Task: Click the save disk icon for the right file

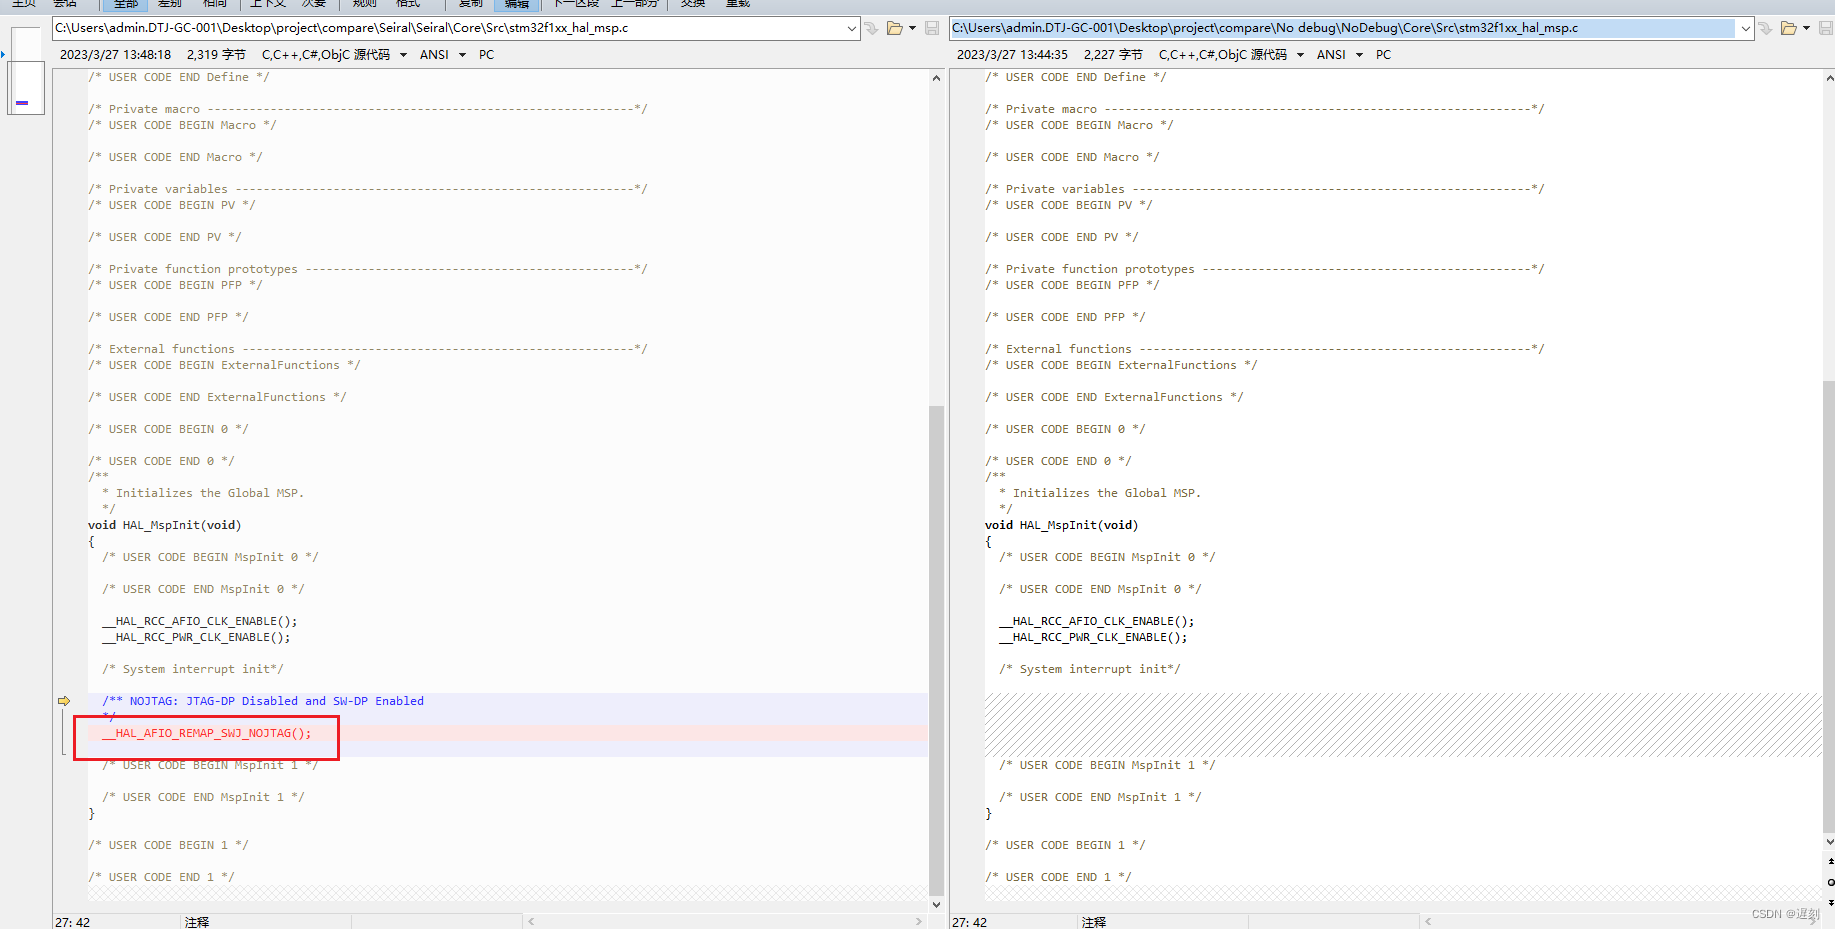Action: pos(1824,28)
